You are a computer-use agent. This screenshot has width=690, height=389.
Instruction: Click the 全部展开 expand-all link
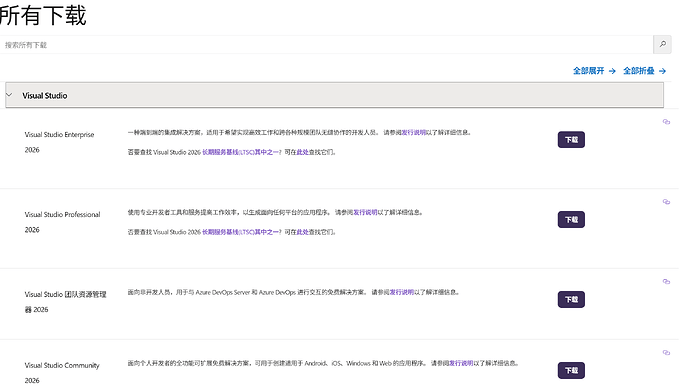594,71
